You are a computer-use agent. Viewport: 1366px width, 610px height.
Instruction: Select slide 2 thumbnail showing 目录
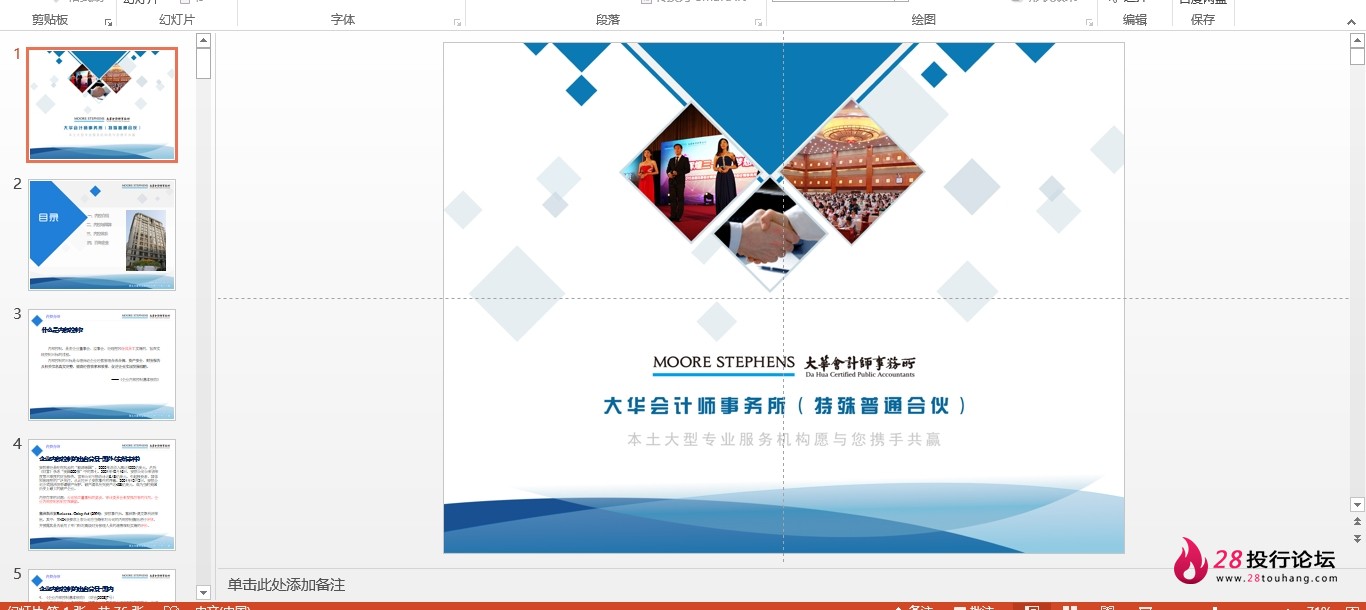tap(102, 235)
